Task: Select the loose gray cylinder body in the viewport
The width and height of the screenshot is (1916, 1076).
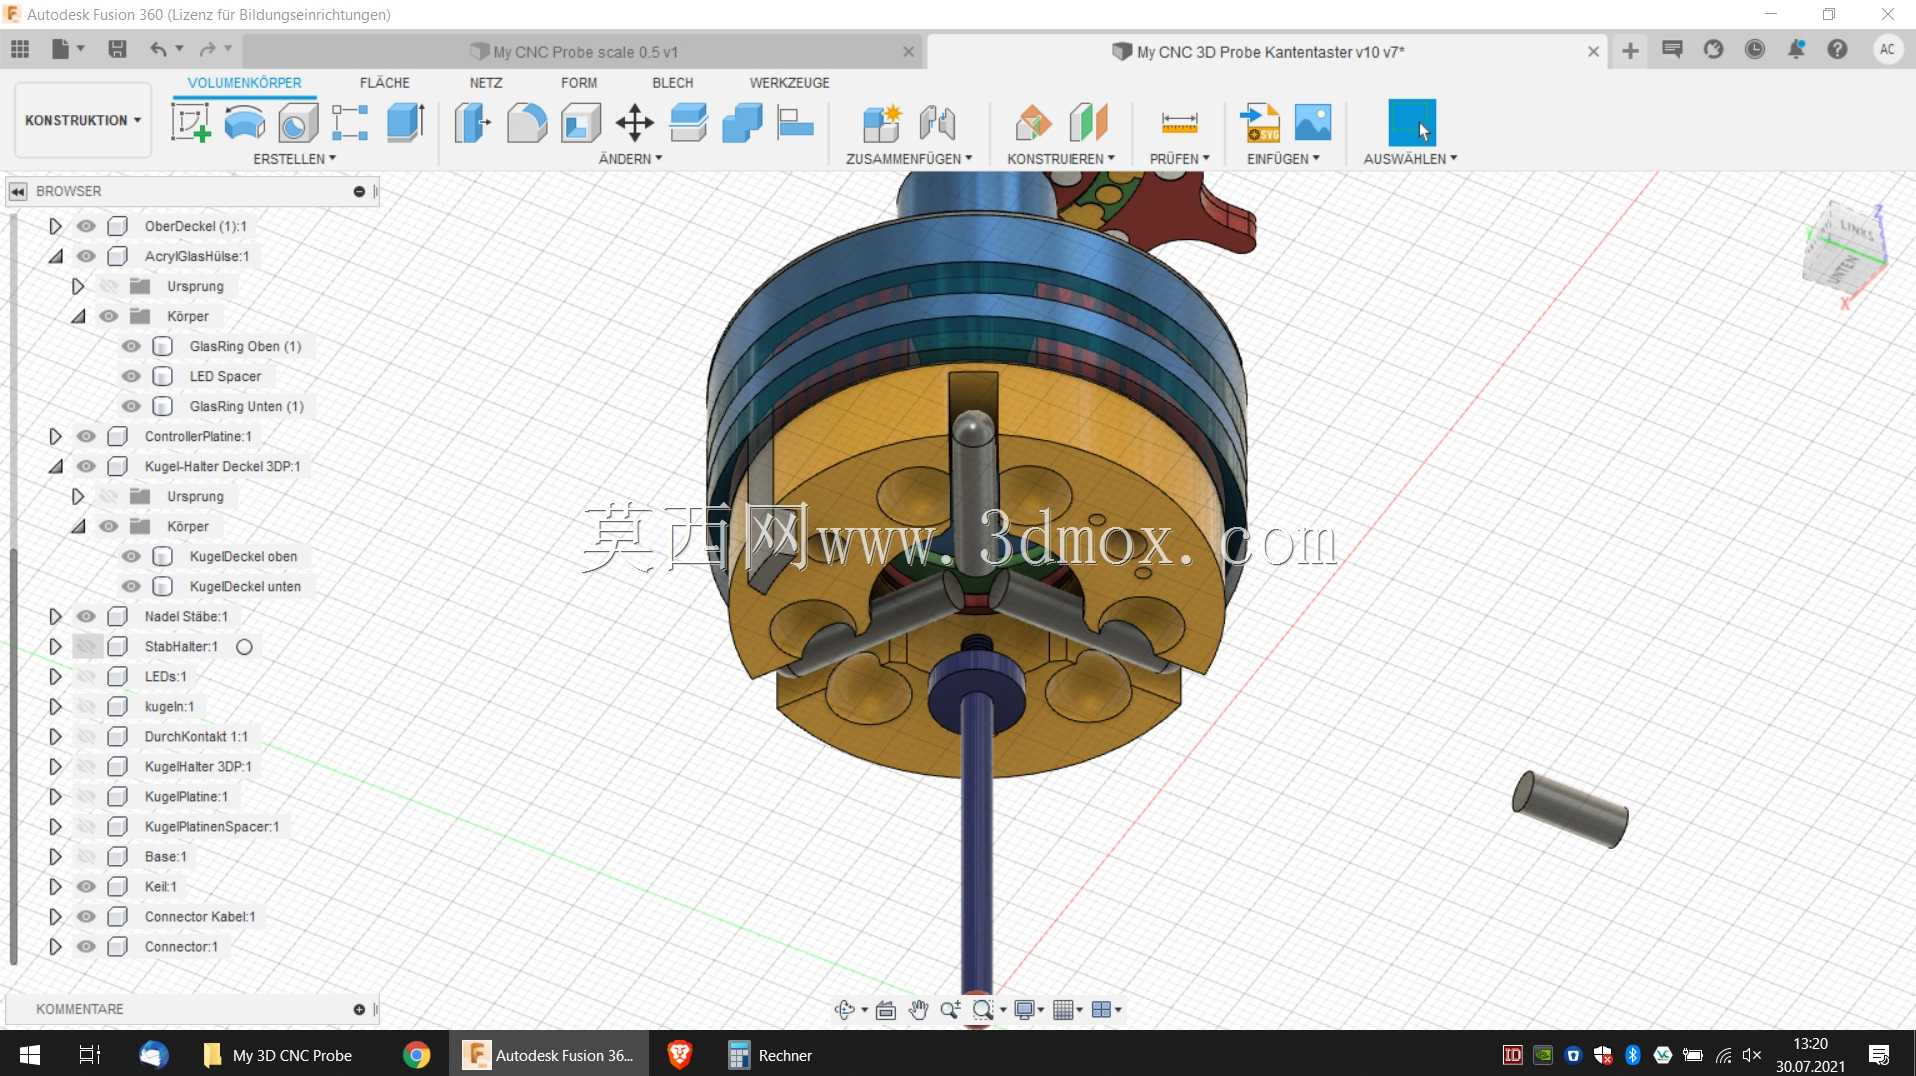Action: (1570, 809)
